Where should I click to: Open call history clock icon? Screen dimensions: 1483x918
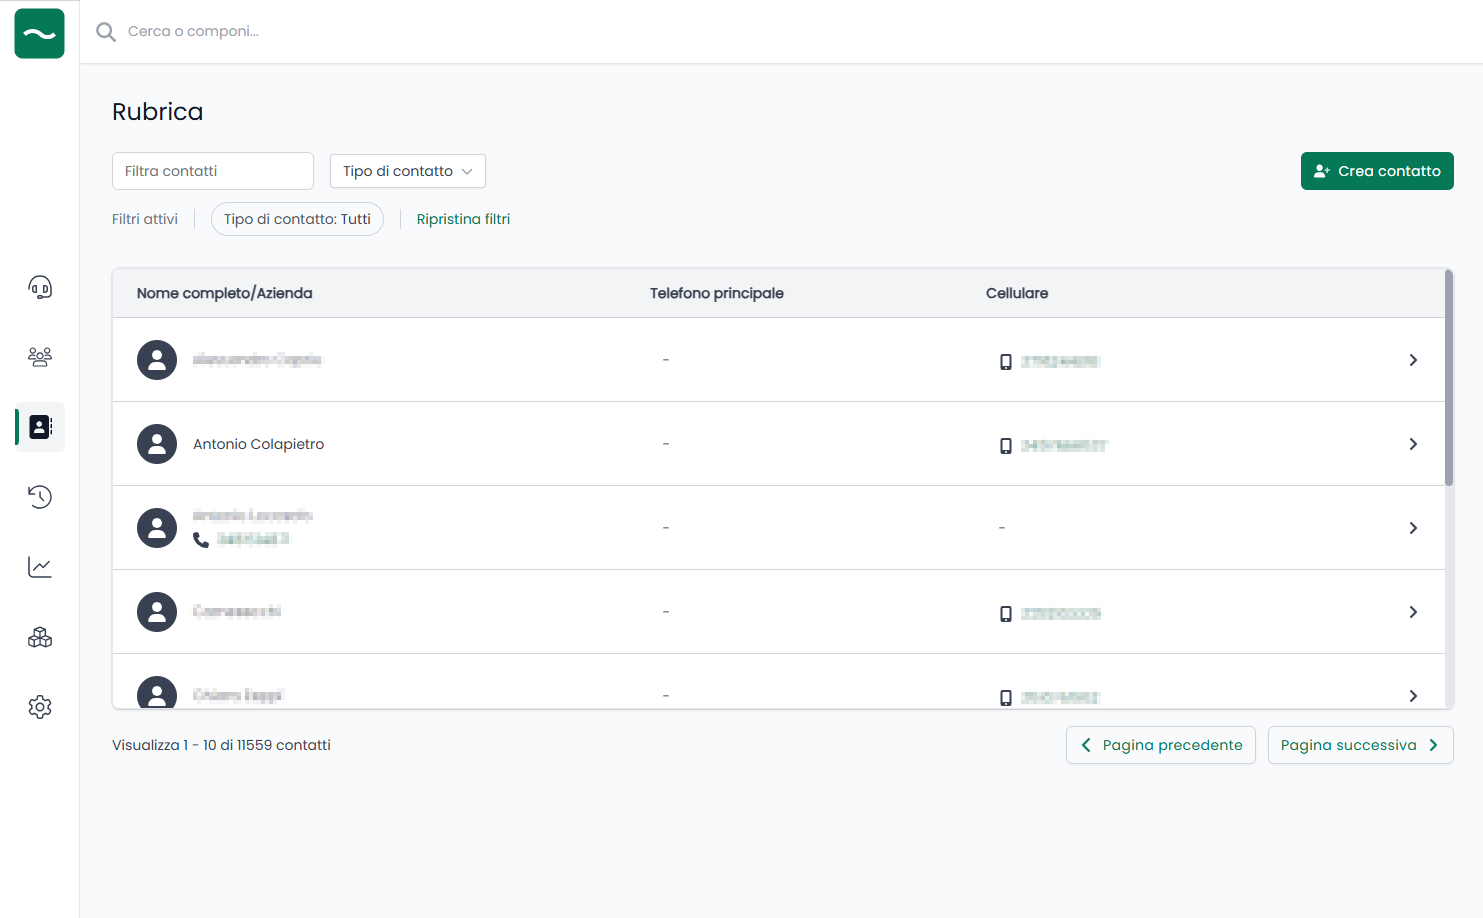click(x=40, y=497)
